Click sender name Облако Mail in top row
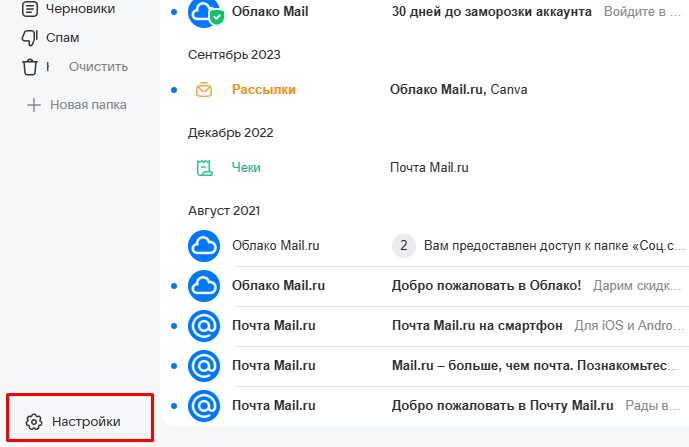The width and height of the screenshot is (689, 447). [x=270, y=11]
